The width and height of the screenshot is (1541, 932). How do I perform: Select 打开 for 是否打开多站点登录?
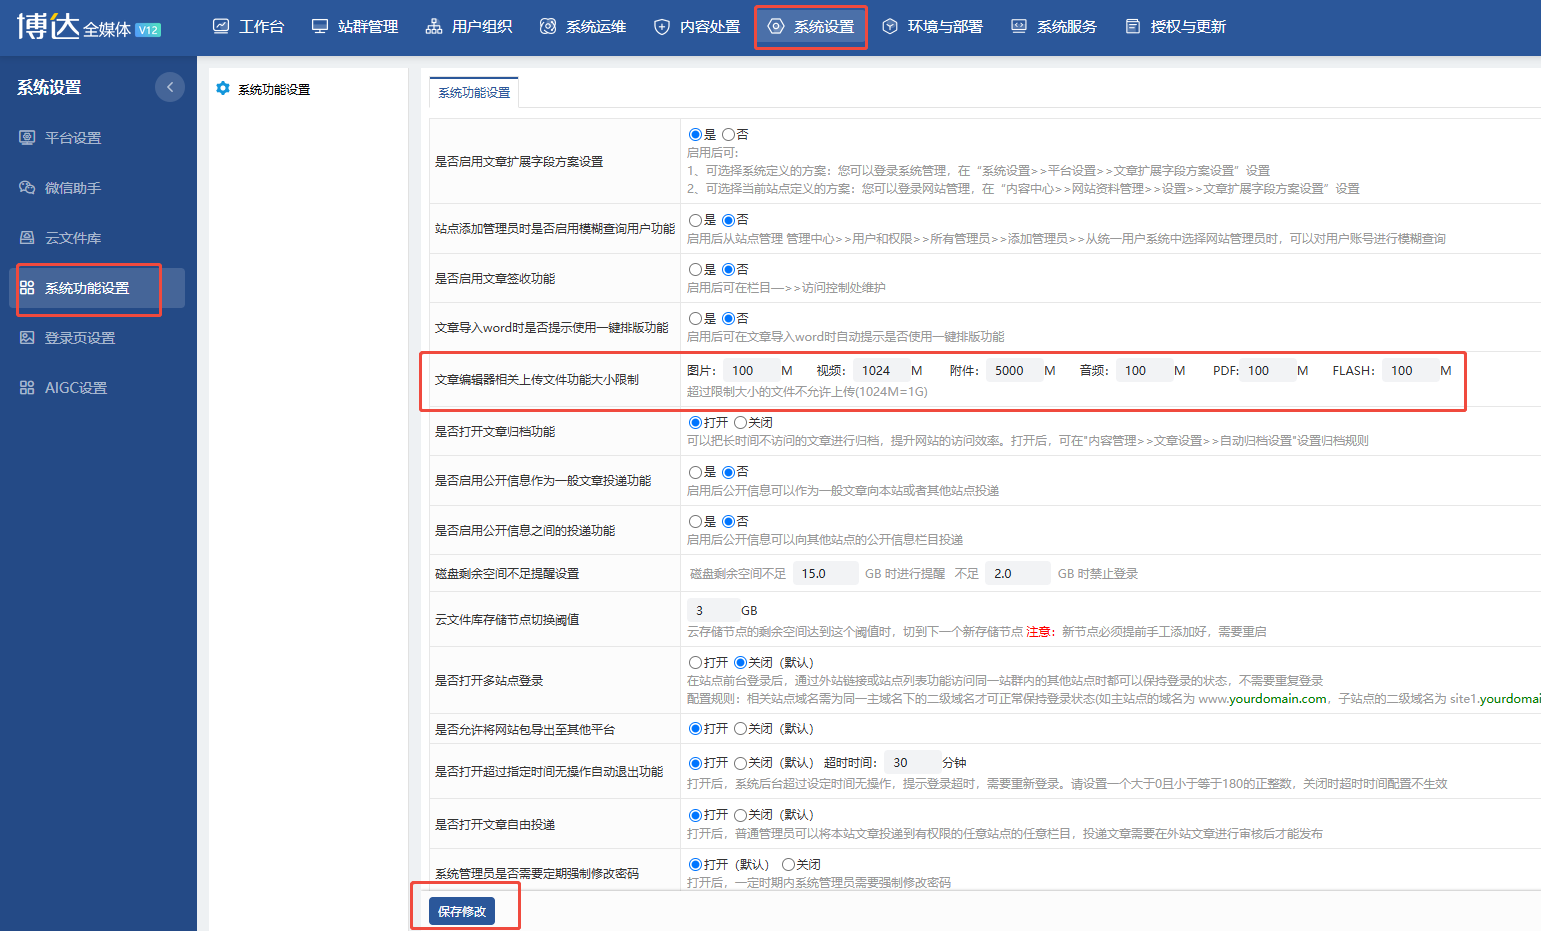click(695, 662)
